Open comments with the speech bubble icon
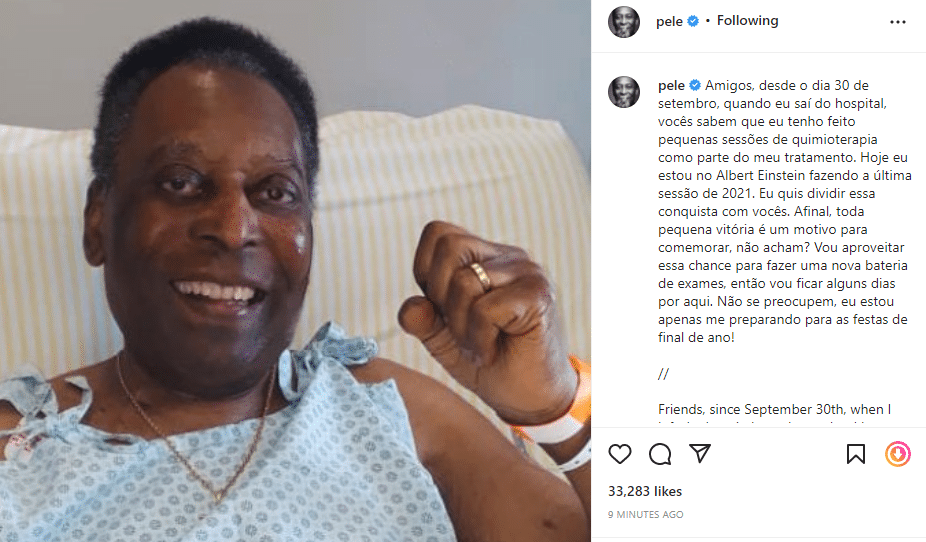Image resolution: width=926 pixels, height=542 pixels. pyautogui.click(x=660, y=454)
